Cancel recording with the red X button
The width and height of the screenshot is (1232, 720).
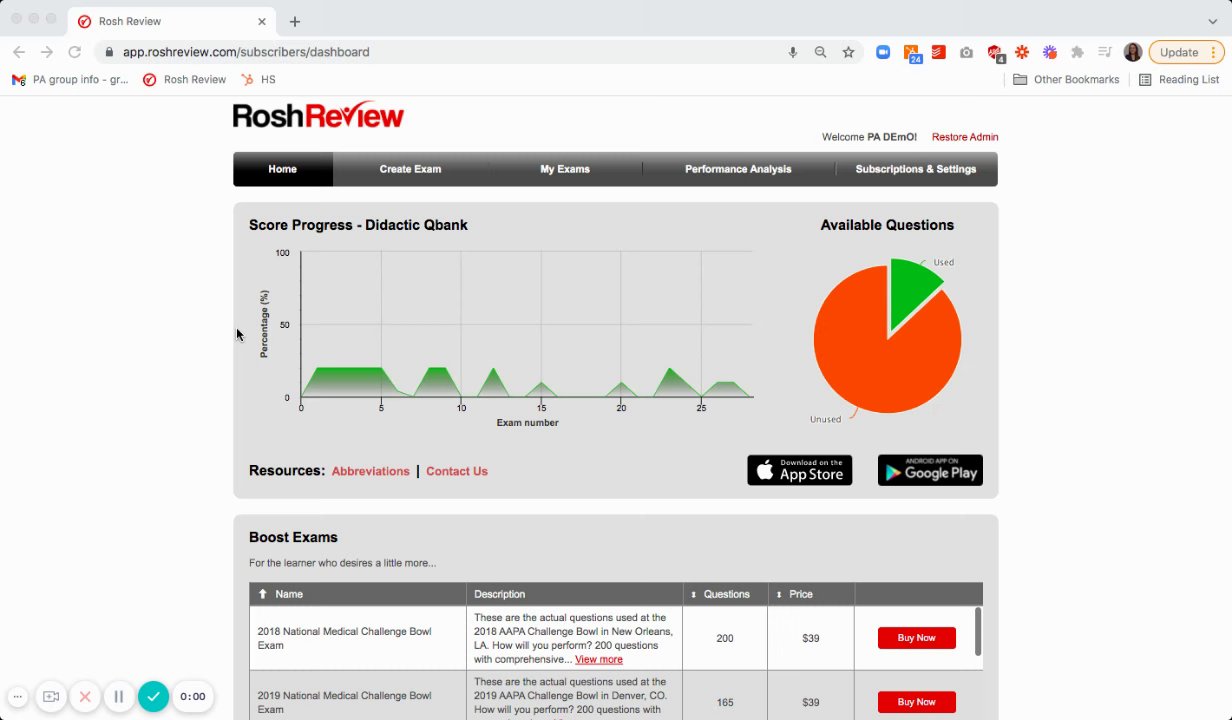85,696
